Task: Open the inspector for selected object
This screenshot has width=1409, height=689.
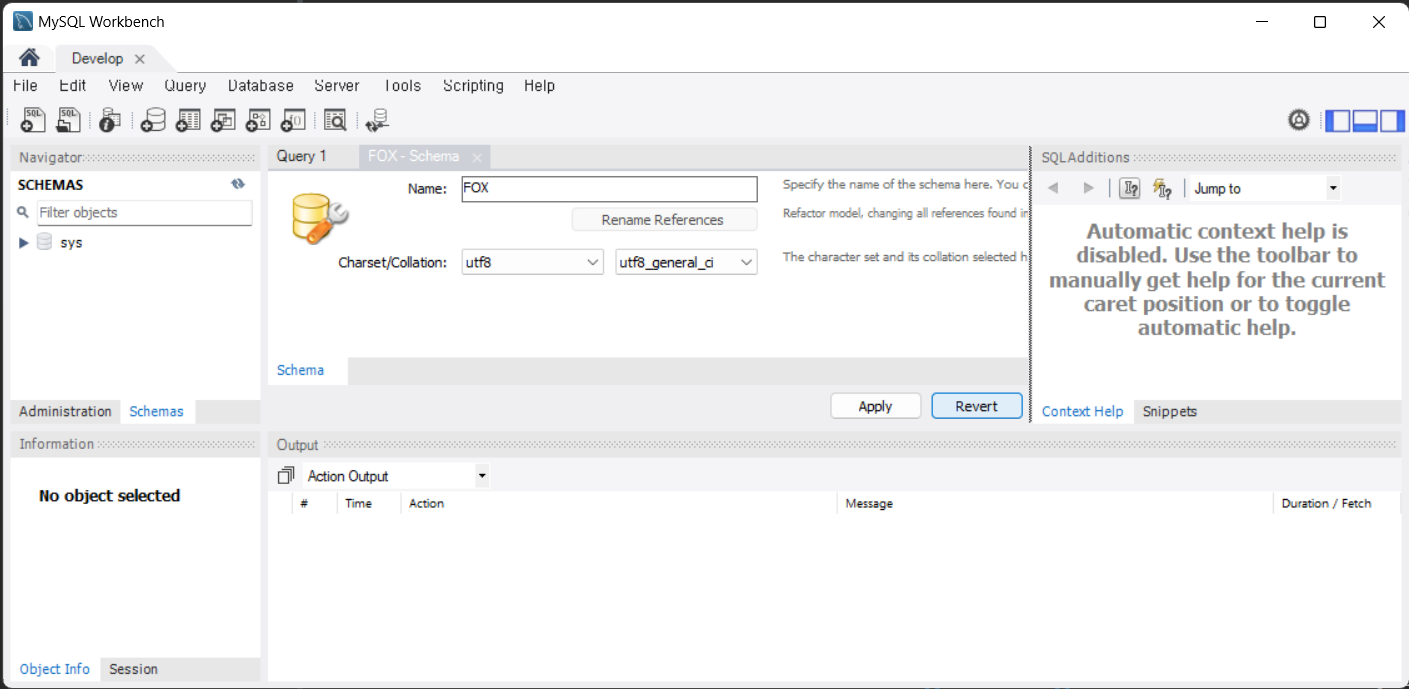Action: (x=110, y=120)
